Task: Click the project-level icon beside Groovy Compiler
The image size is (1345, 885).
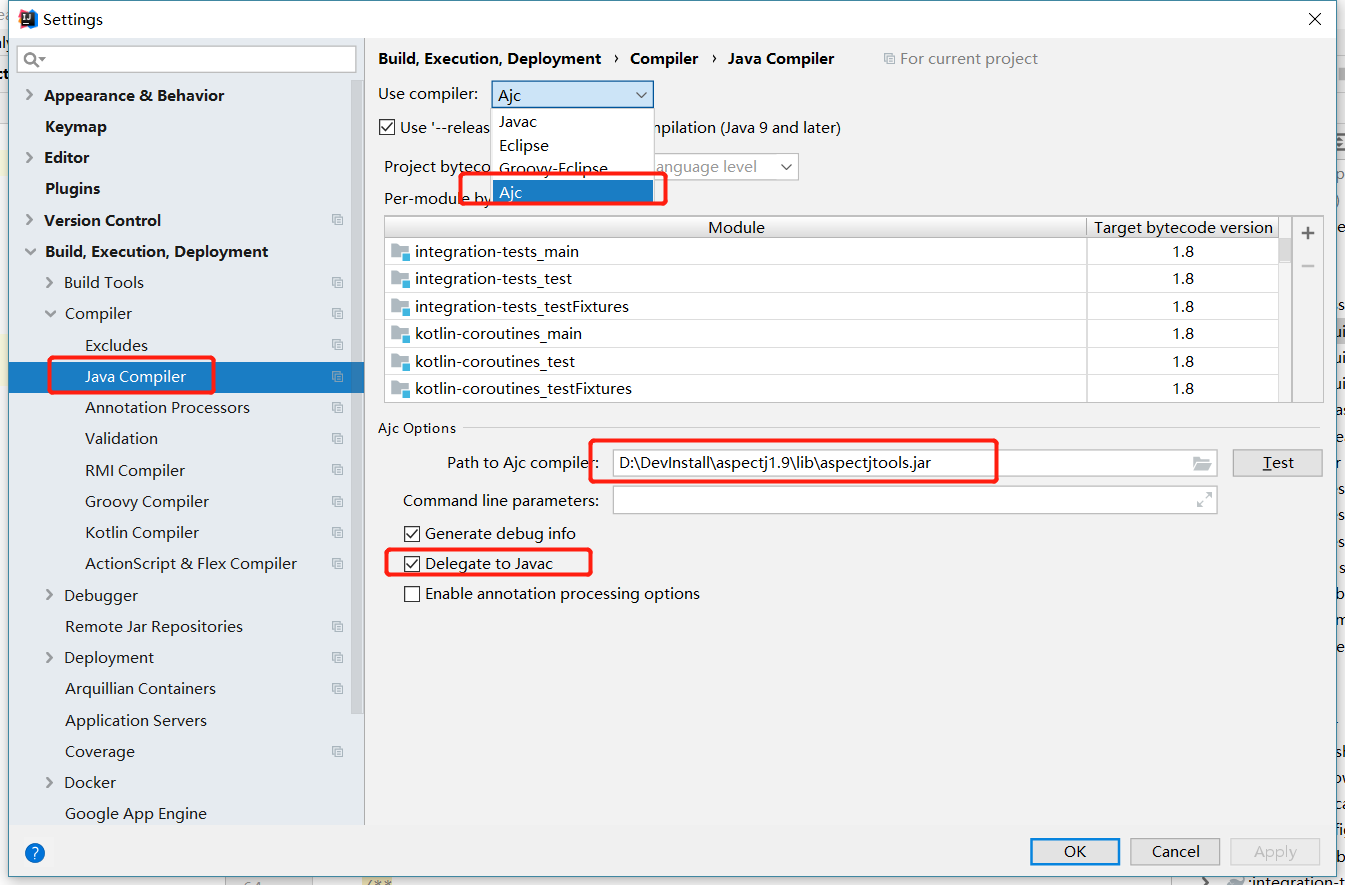Action: 337,502
